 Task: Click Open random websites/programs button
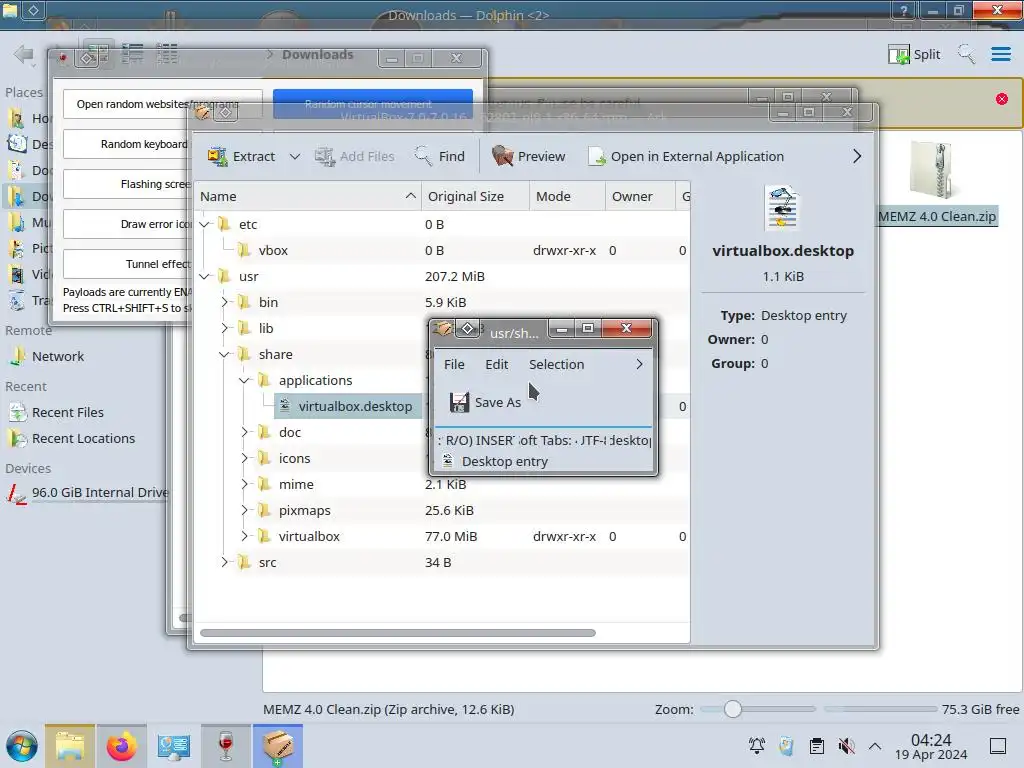[163, 104]
